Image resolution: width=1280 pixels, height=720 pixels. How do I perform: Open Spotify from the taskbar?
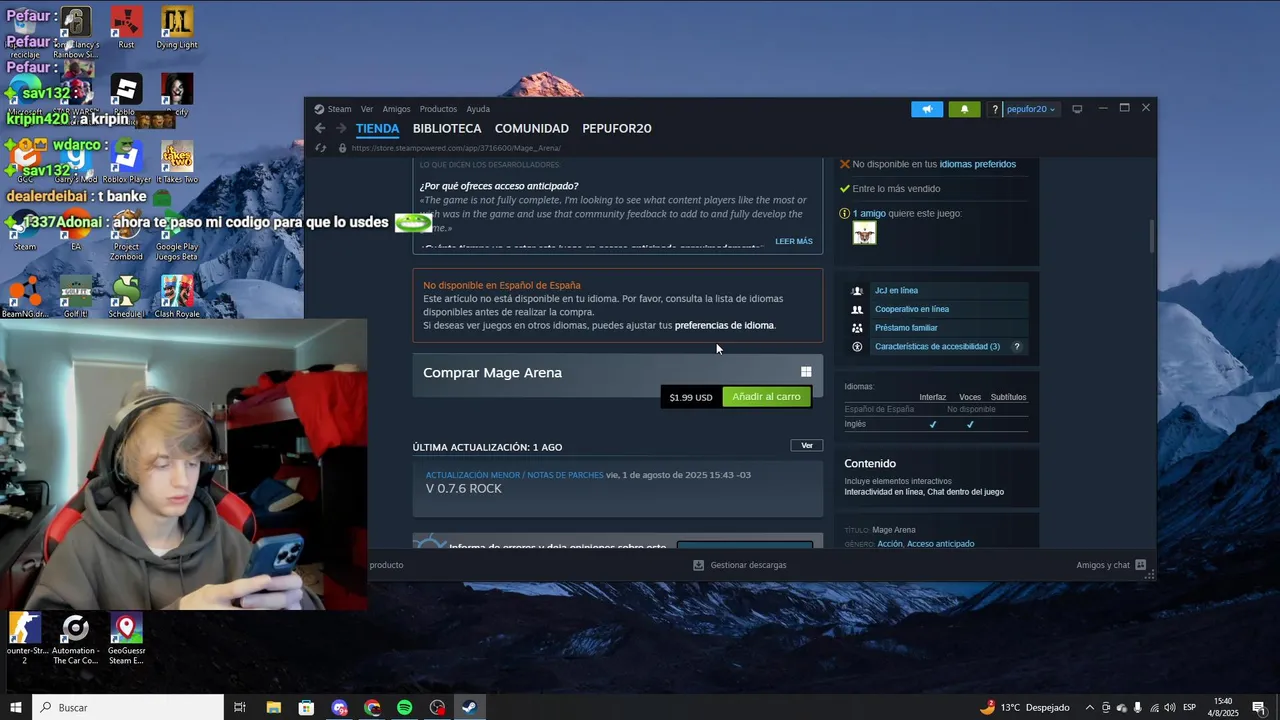point(404,707)
